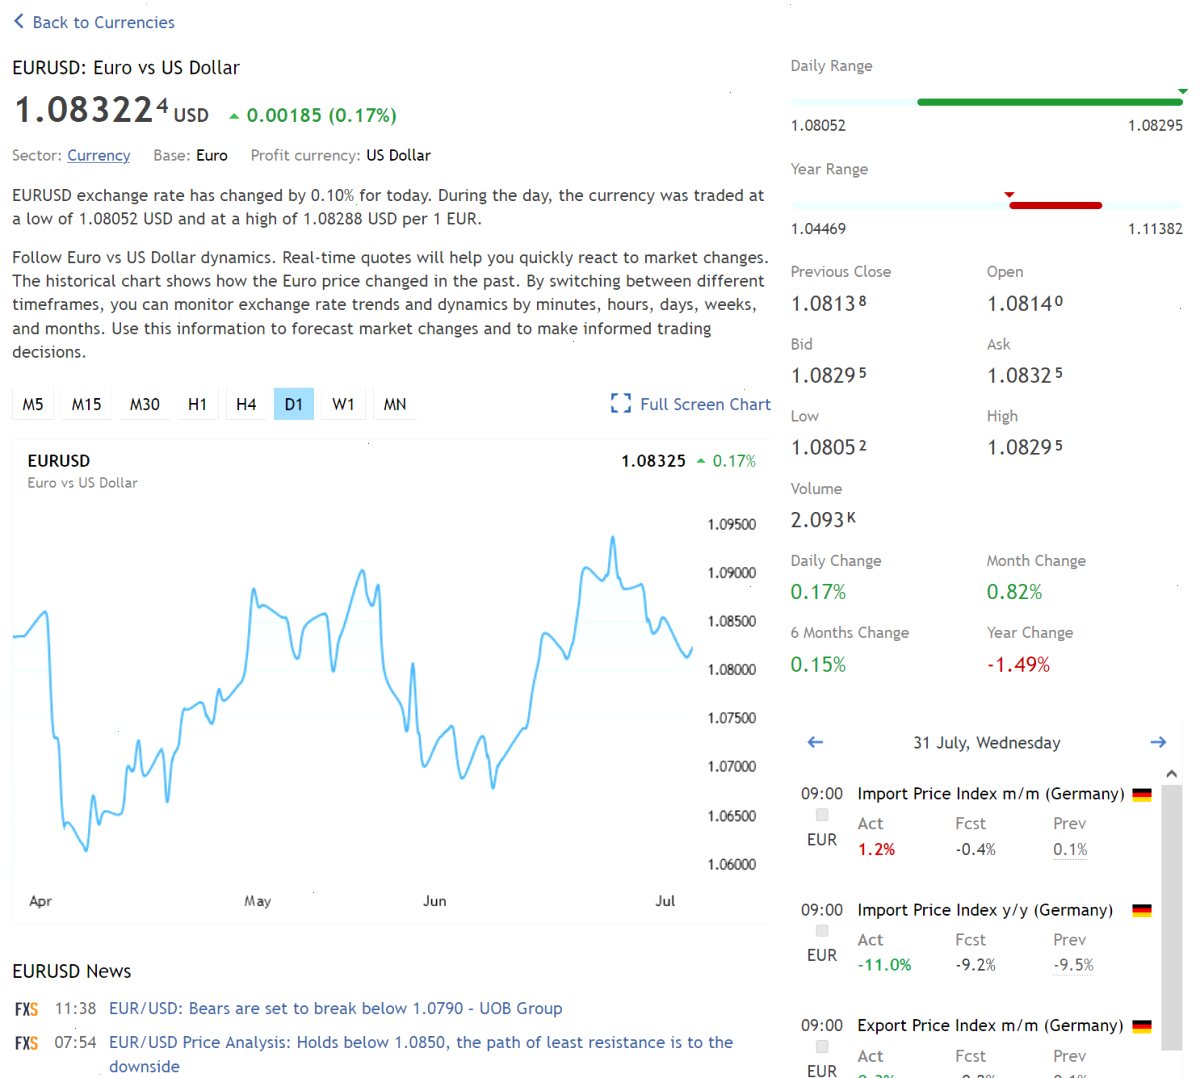
Task: Select the H4 timeframe tab
Action: pyautogui.click(x=246, y=404)
